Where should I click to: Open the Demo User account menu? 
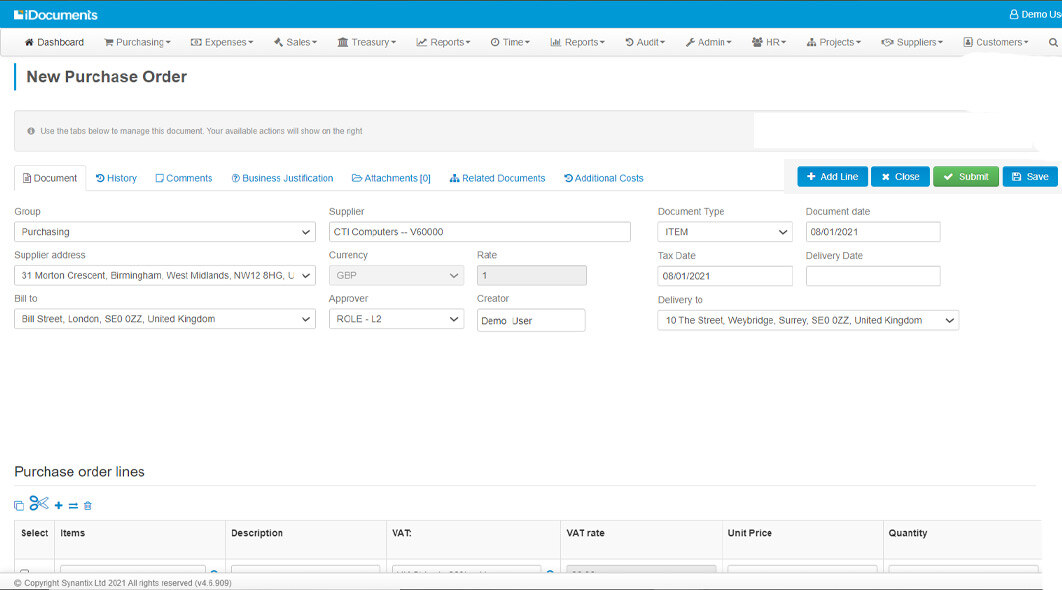[1035, 14]
